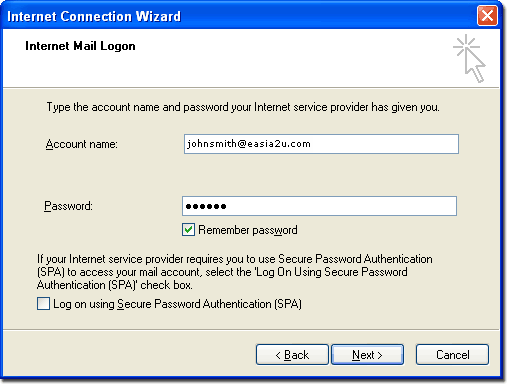Proceed with the Next button
This screenshot has height=384, width=507.
(367, 355)
